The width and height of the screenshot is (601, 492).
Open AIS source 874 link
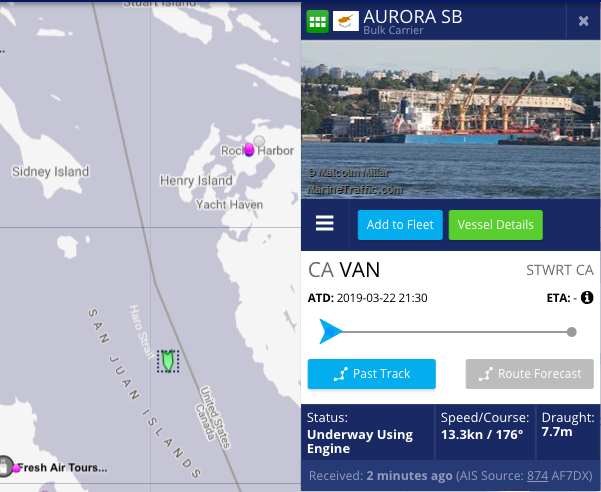tap(537, 476)
